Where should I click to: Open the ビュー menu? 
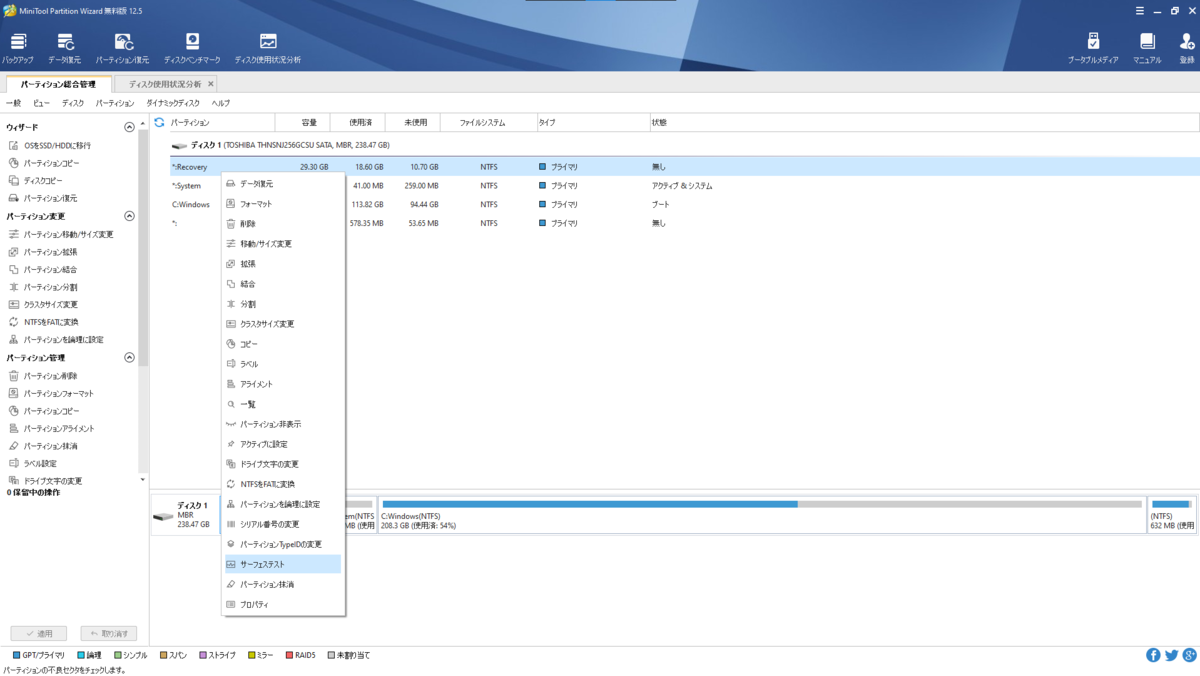click(x=41, y=103)
